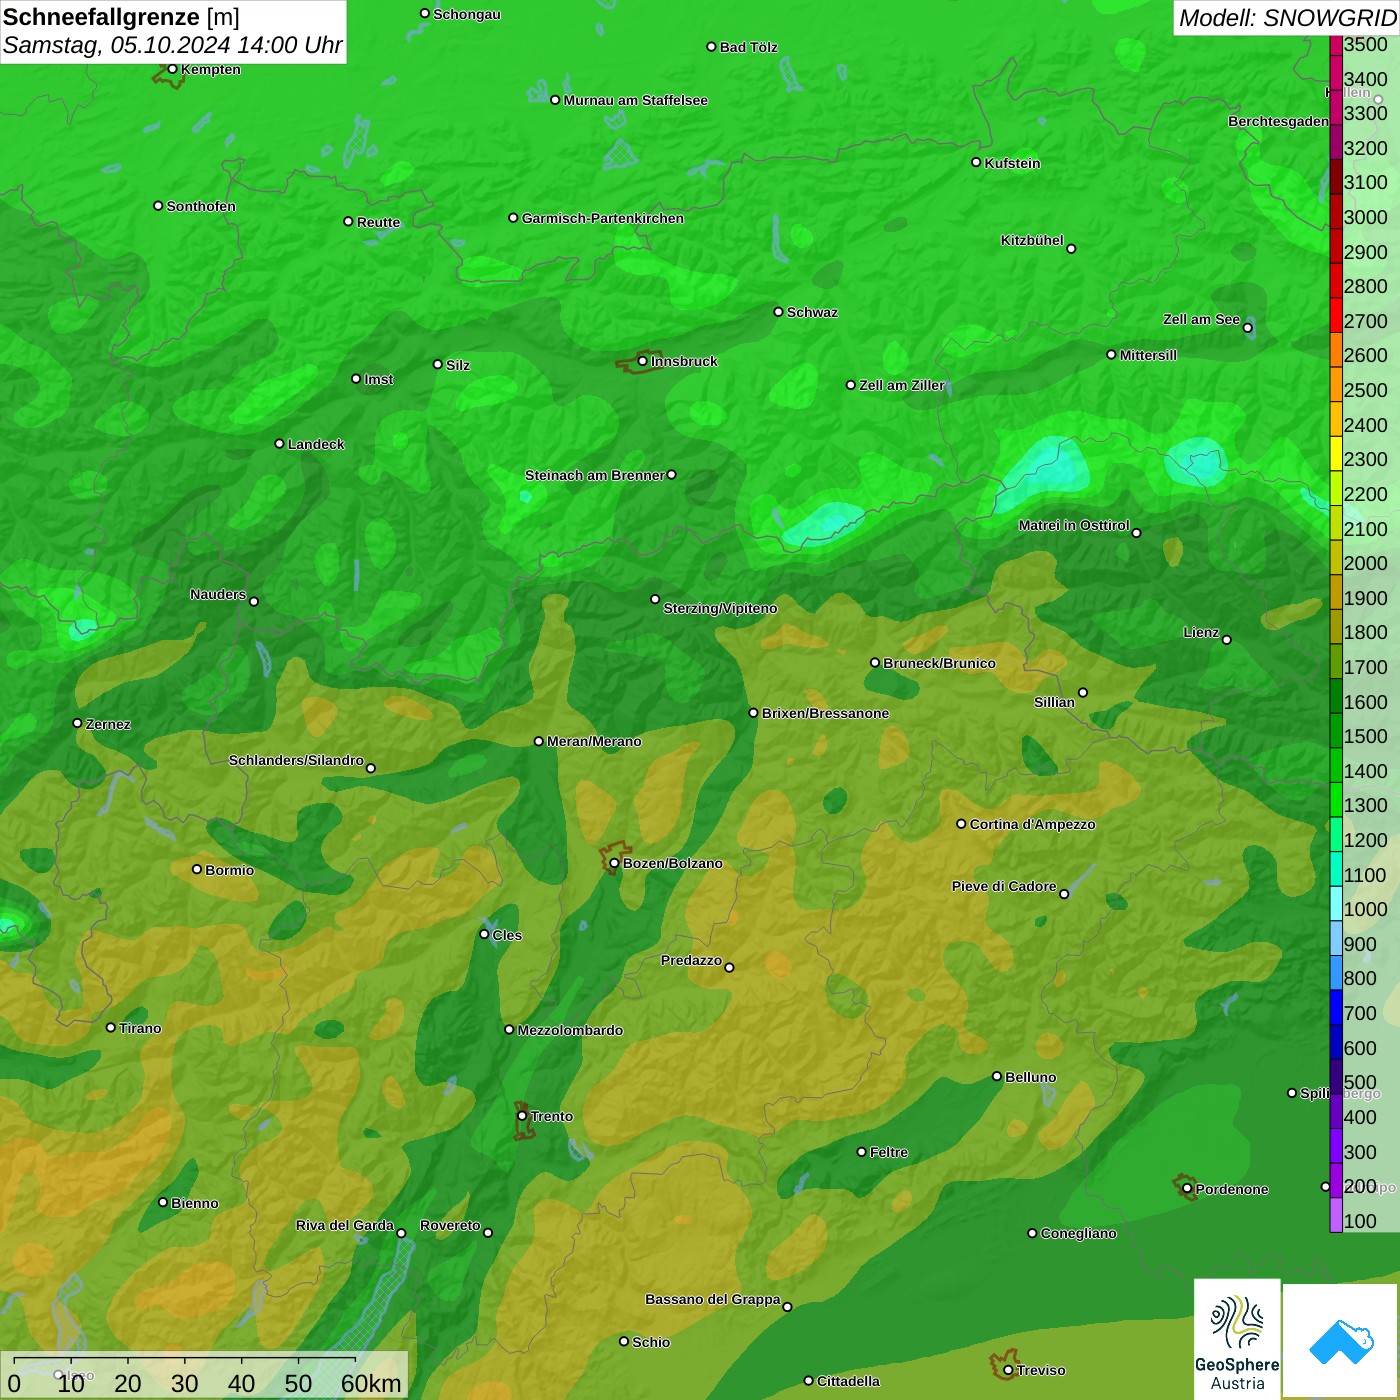Click the Bad Tölz marker dot

tap(711, 47)
